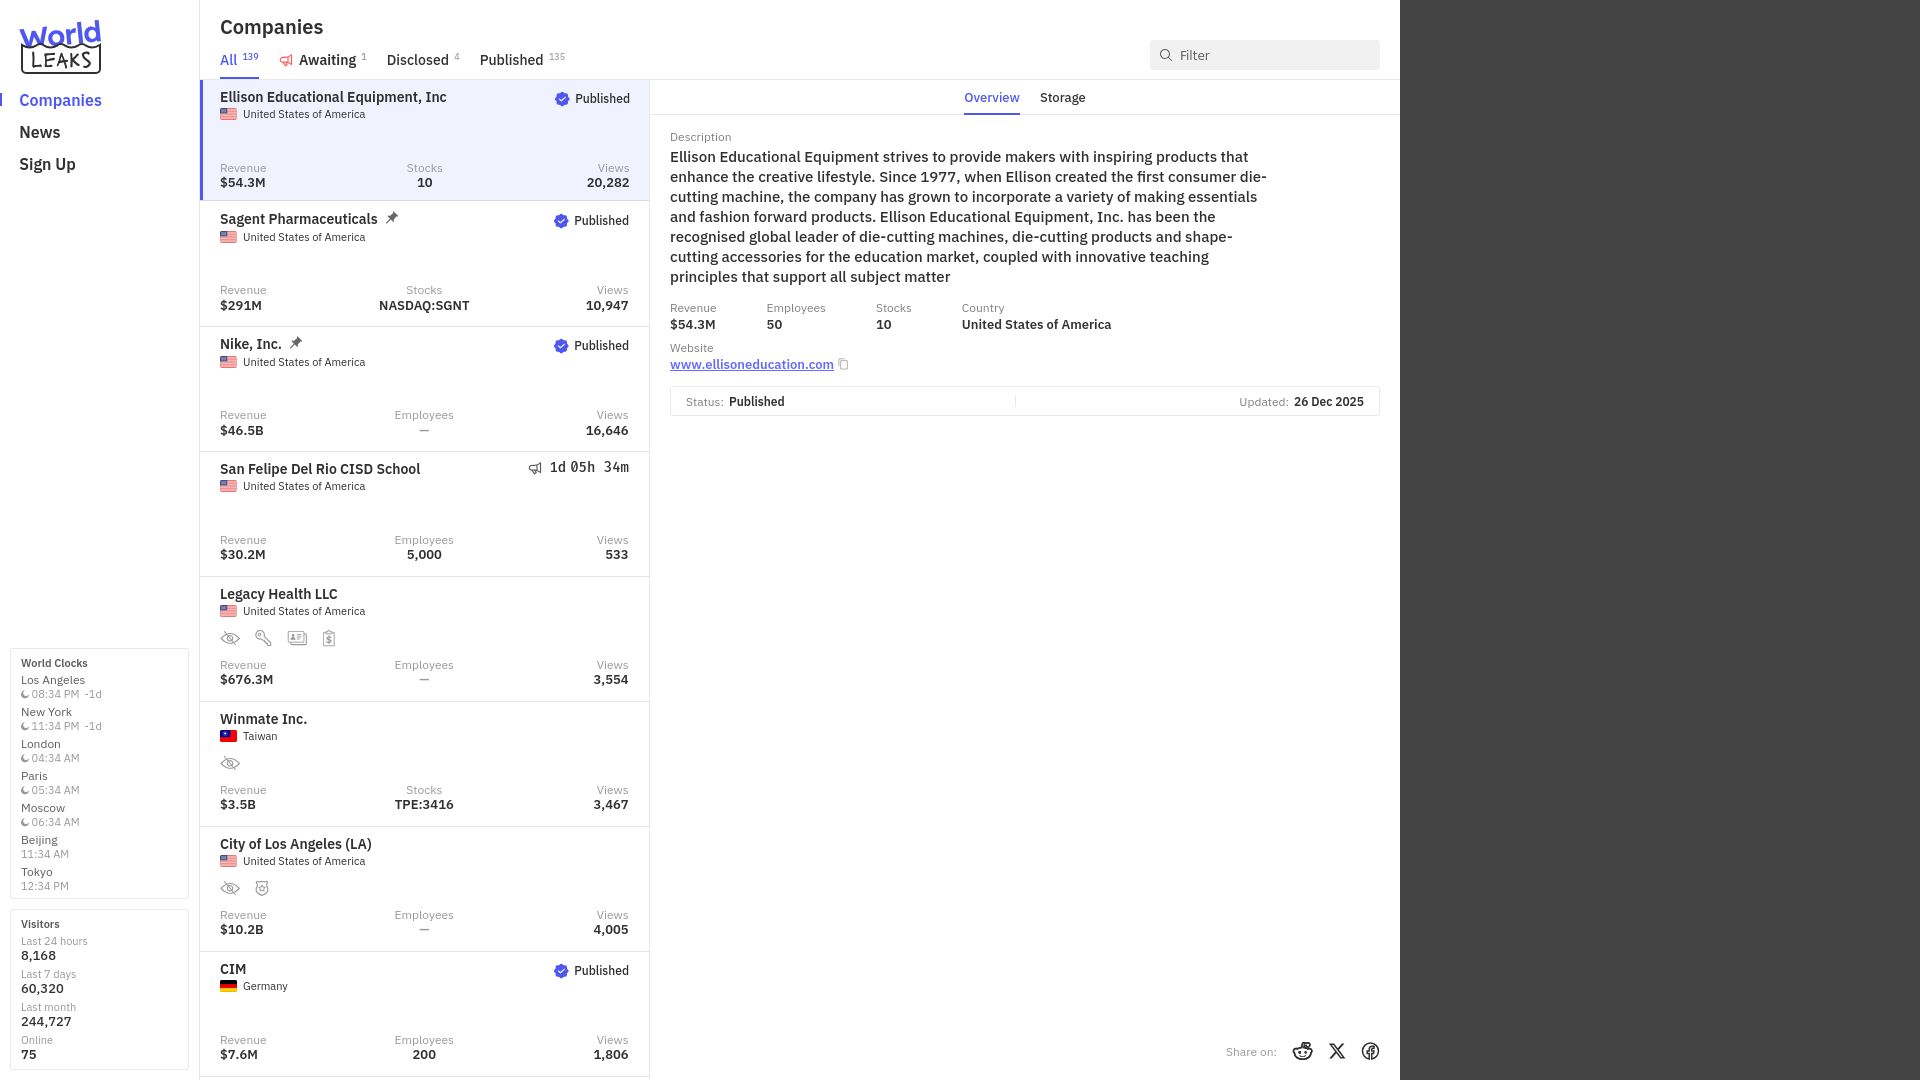Switch to the Disclosed tab
Viewport: 1920px width, 1080px height.
(423, 60)
